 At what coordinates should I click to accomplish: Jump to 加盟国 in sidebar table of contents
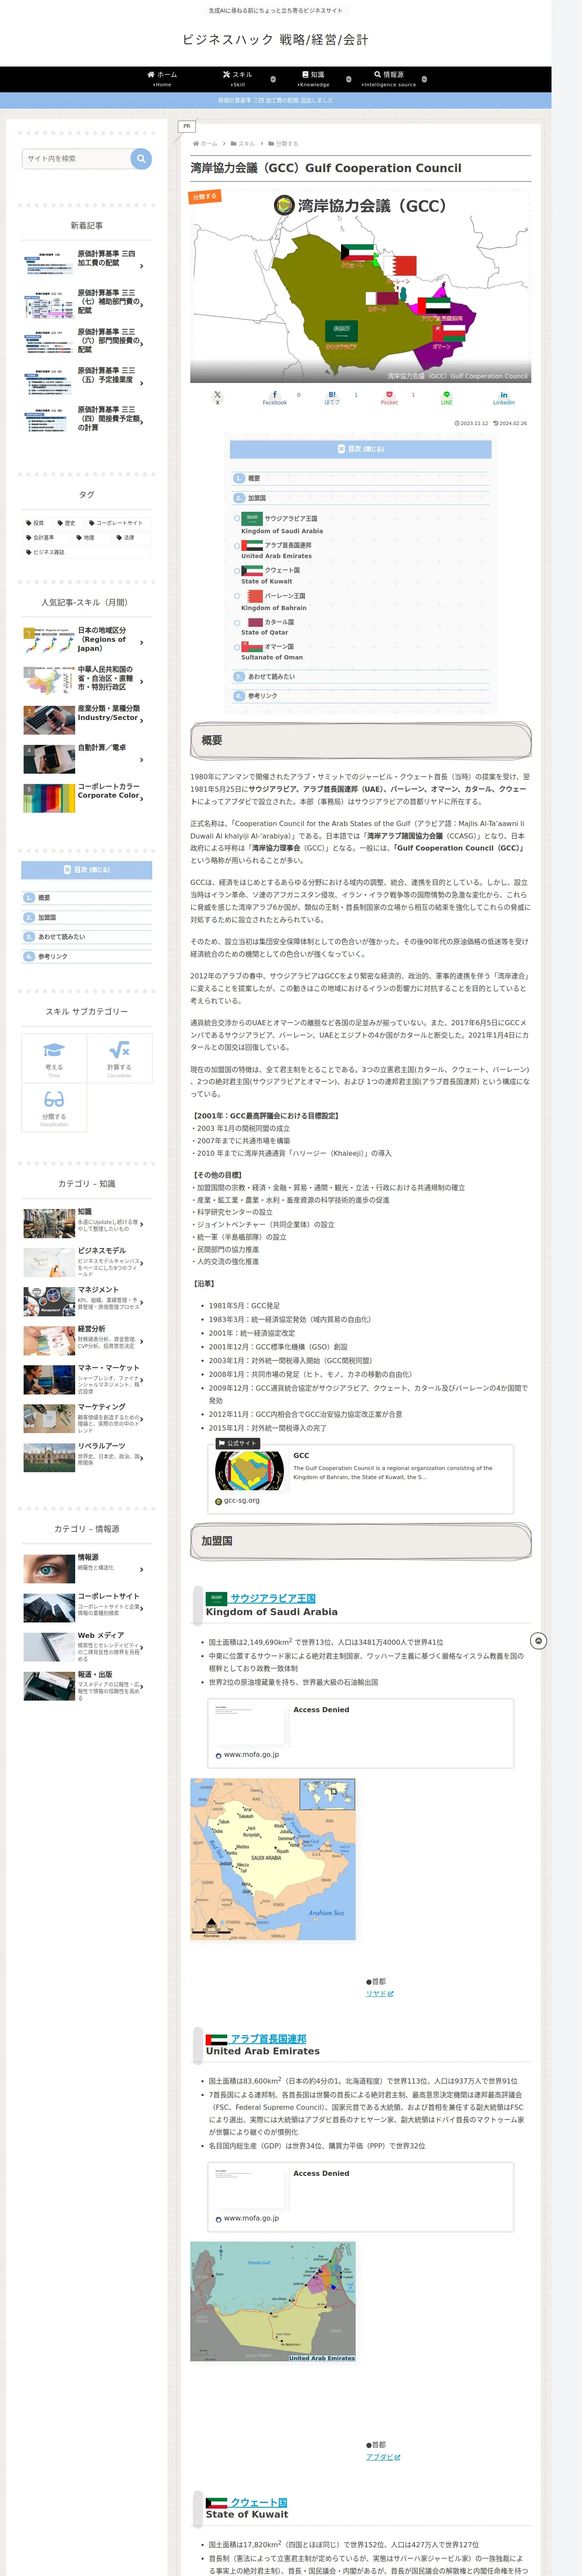click(x=47, y=917)
